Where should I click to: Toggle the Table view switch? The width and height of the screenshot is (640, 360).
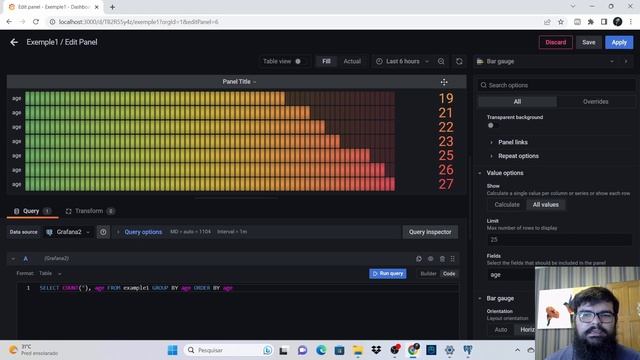tap(300, 61)
